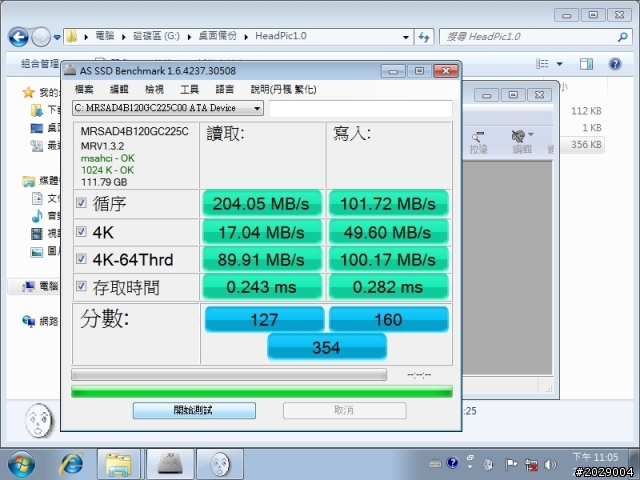Click the read access time 0.243 ms
Image resolution: width=640 pixels, height=480 pixels.
coord(262,287)
